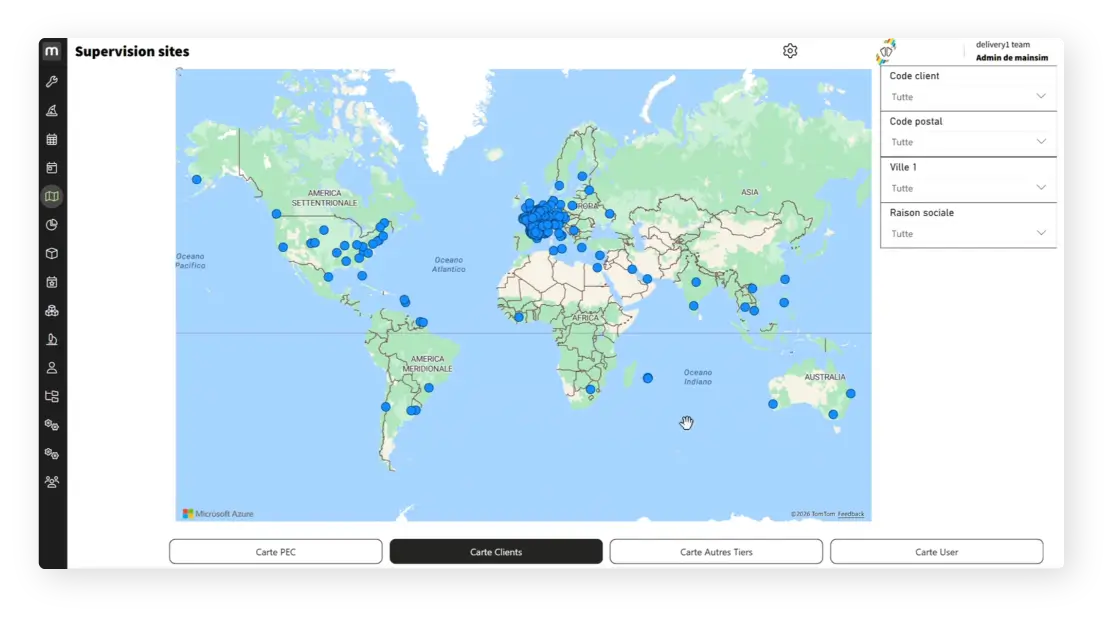
Task: Switch to the Carte Autres Tiers tab
Action: click(x=716, y=551)
